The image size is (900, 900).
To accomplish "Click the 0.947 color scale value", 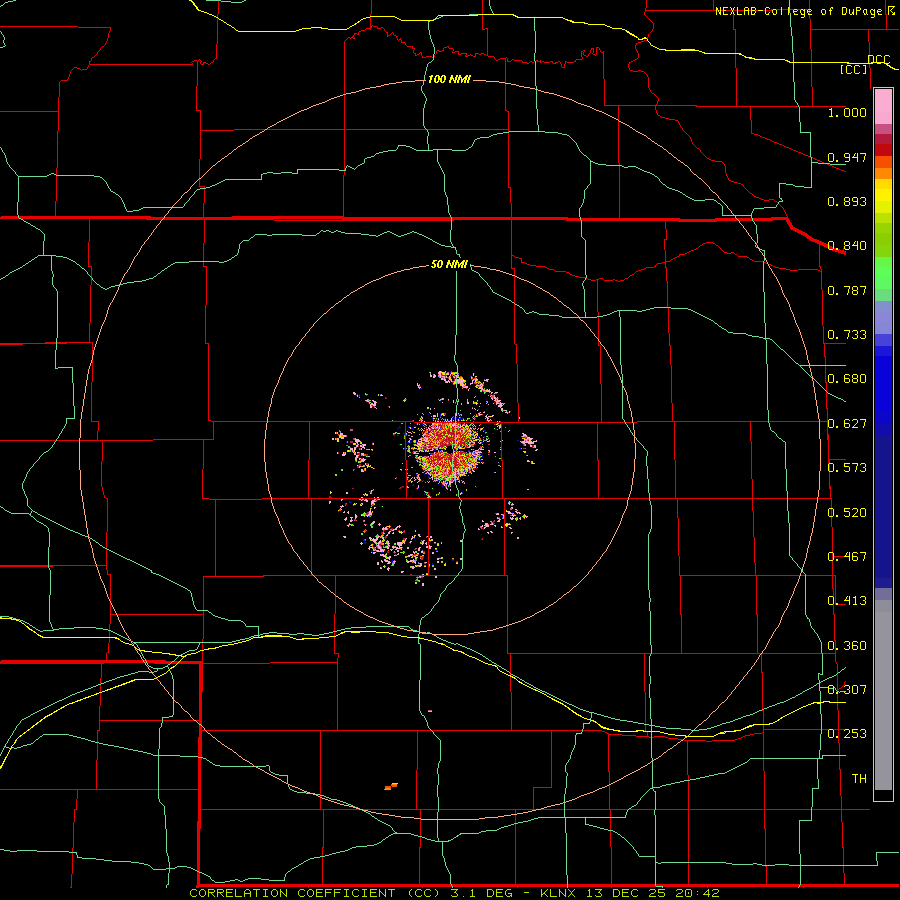I will pyautogui.click(x=847, y=157).
